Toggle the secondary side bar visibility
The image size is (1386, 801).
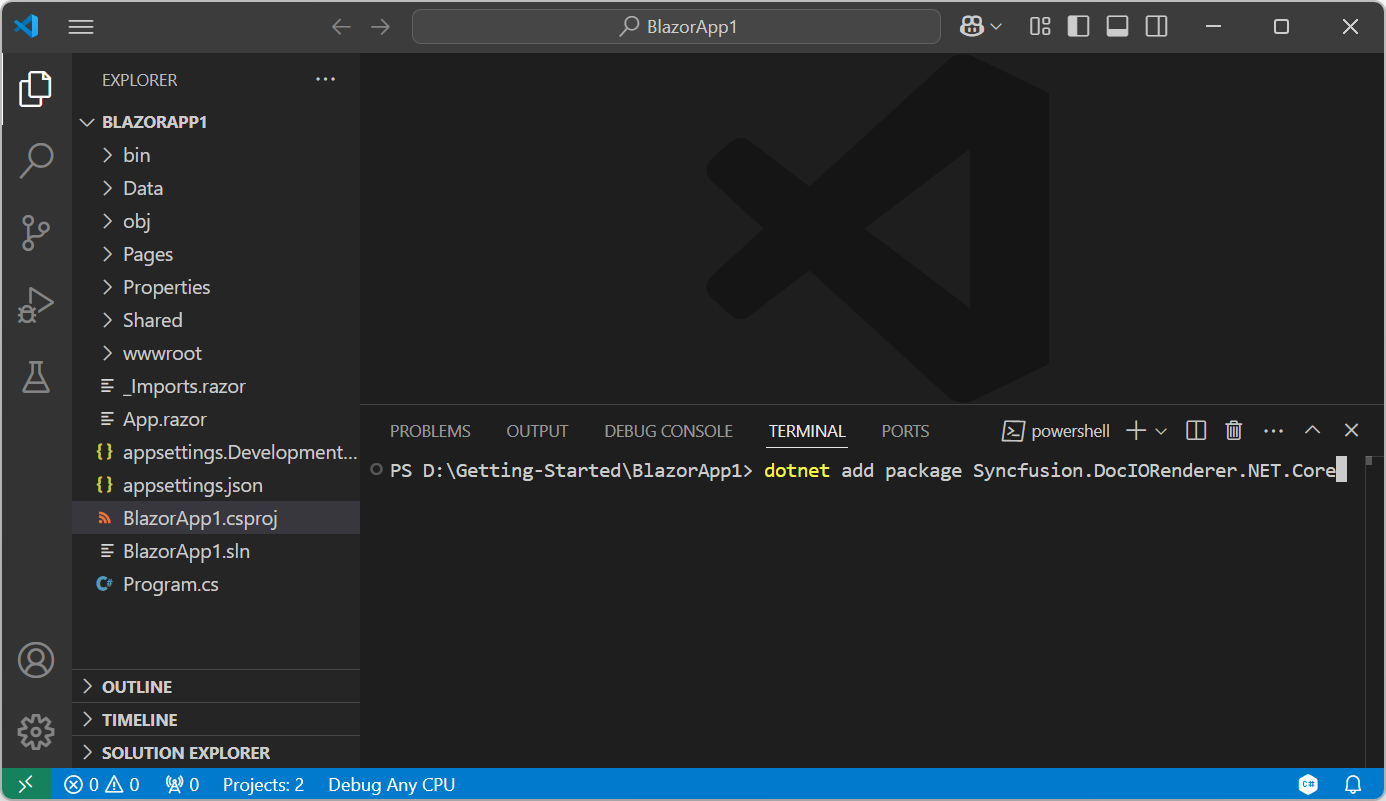pos(1157,27)
